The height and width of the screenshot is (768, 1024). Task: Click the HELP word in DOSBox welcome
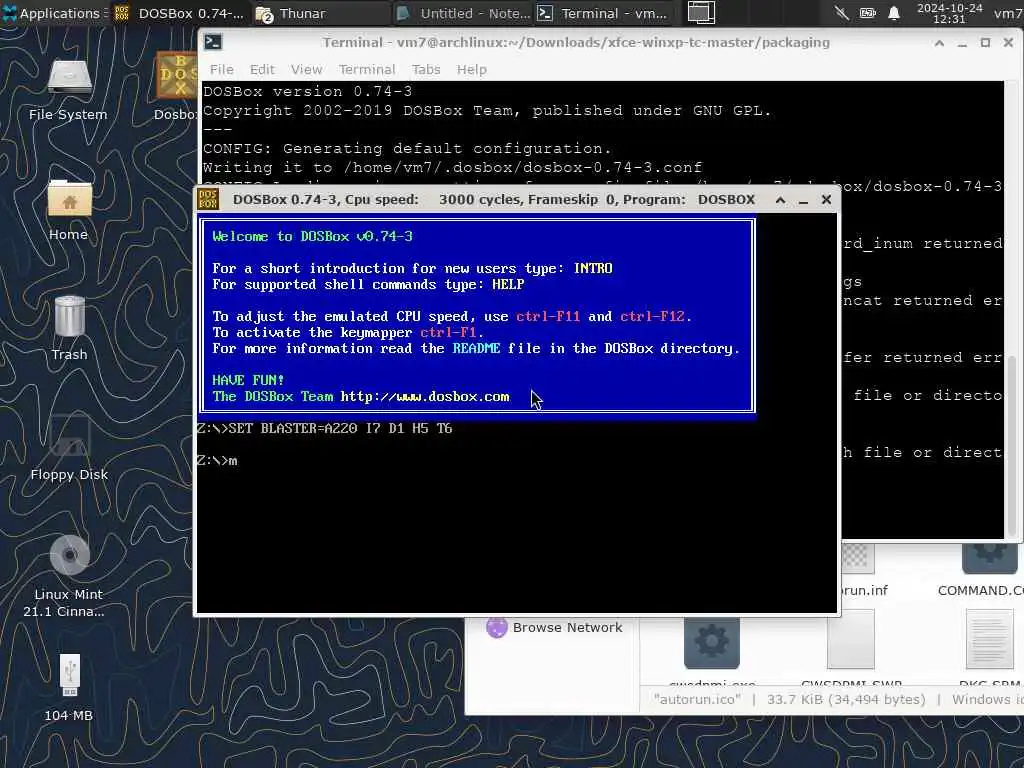508,284
